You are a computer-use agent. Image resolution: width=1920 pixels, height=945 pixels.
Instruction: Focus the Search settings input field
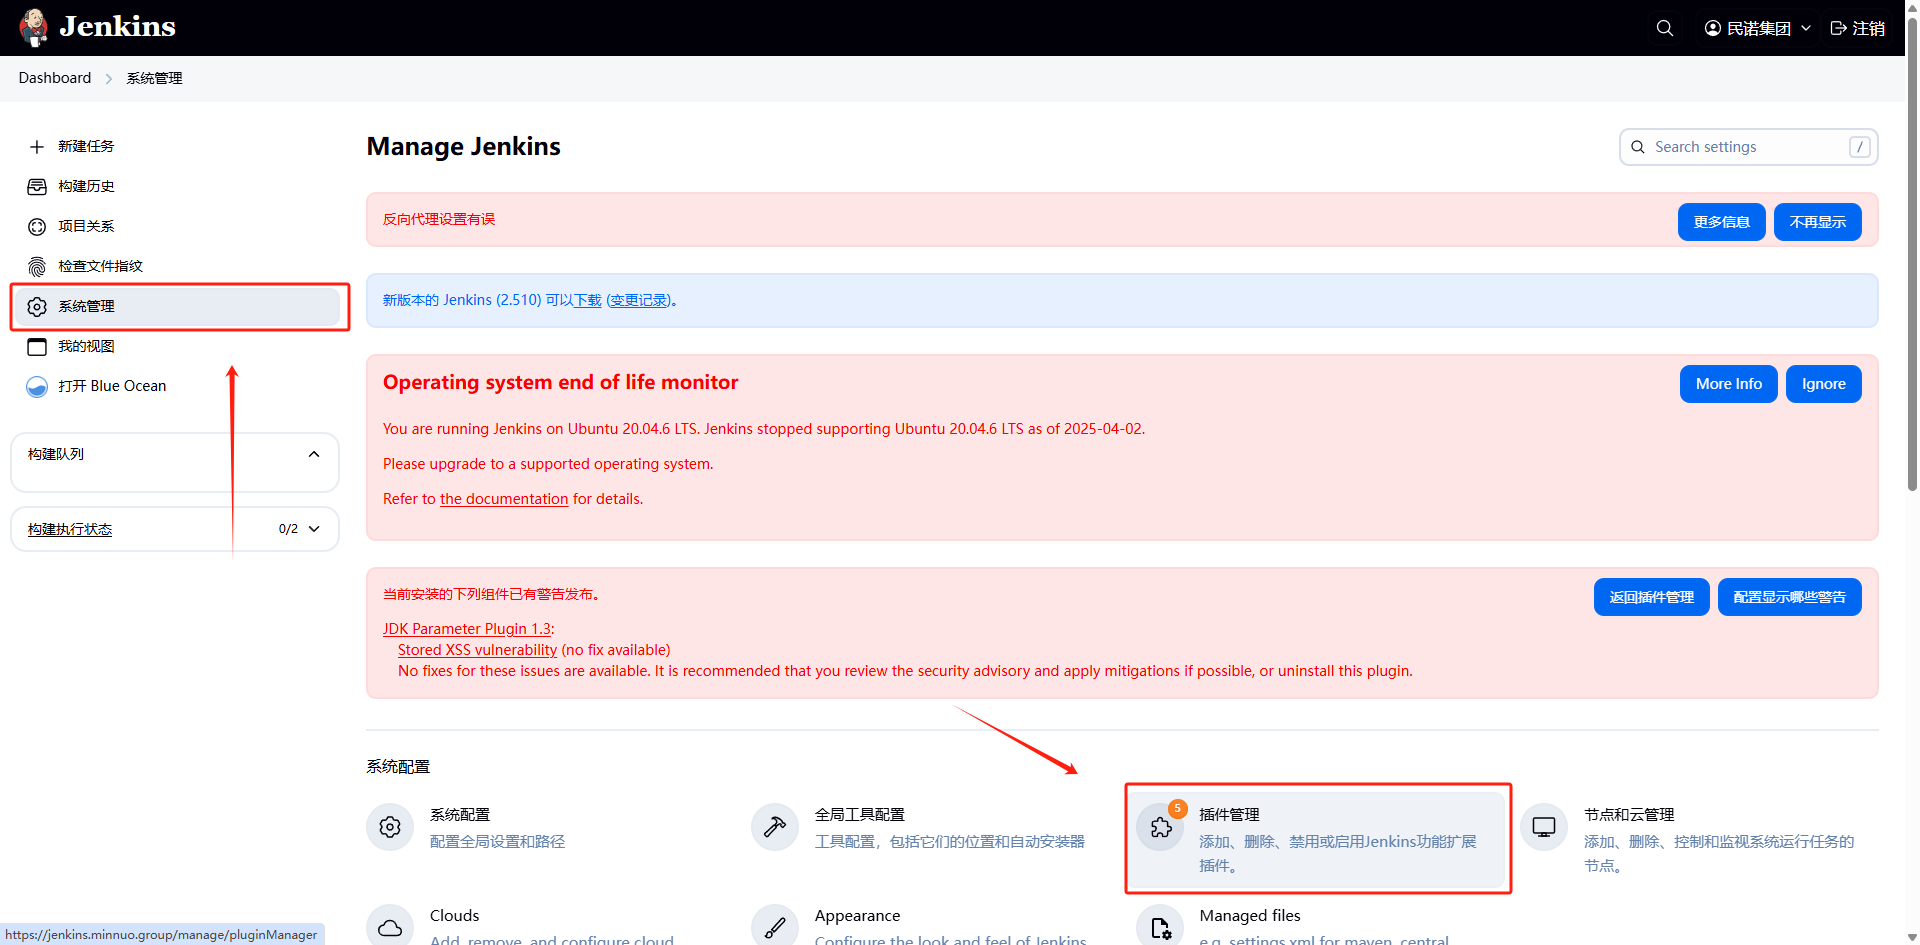coord(1748,147)
